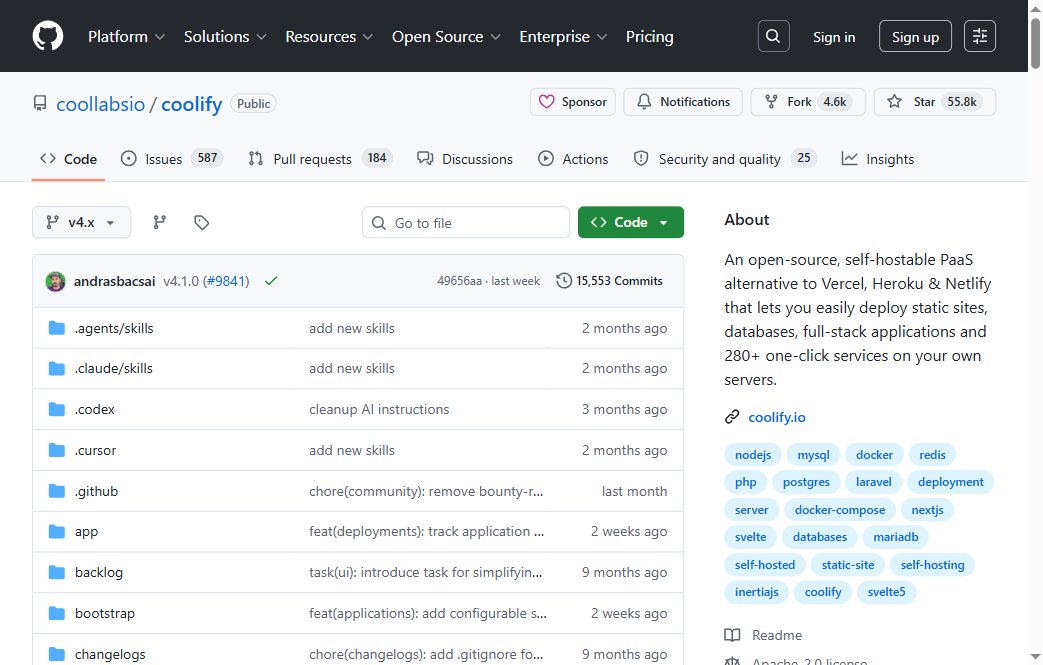Screen dimensions: 1043x665
Task: Click the .cursor folder icon
Action: [57, 450]
